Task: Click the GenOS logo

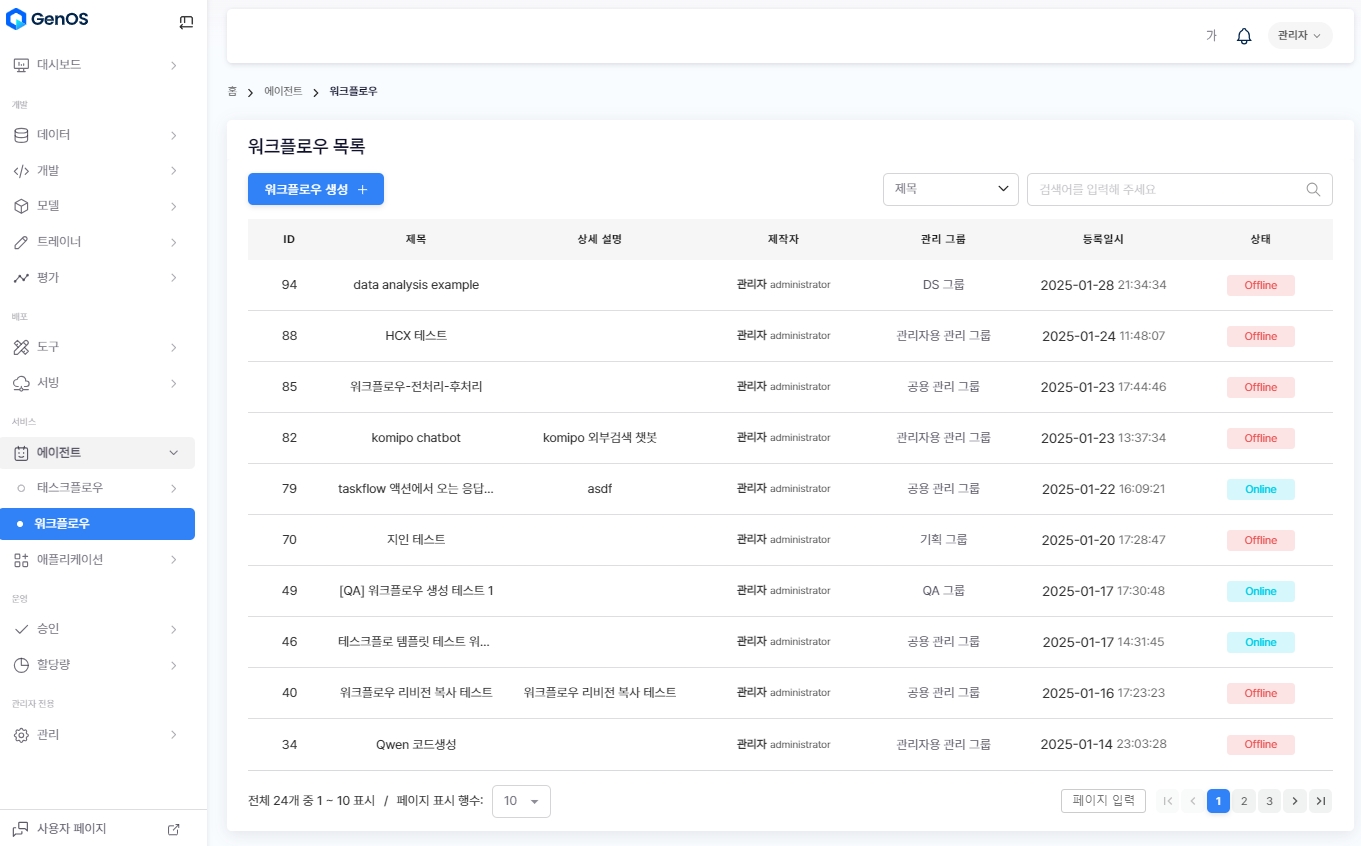Action: 50,19
